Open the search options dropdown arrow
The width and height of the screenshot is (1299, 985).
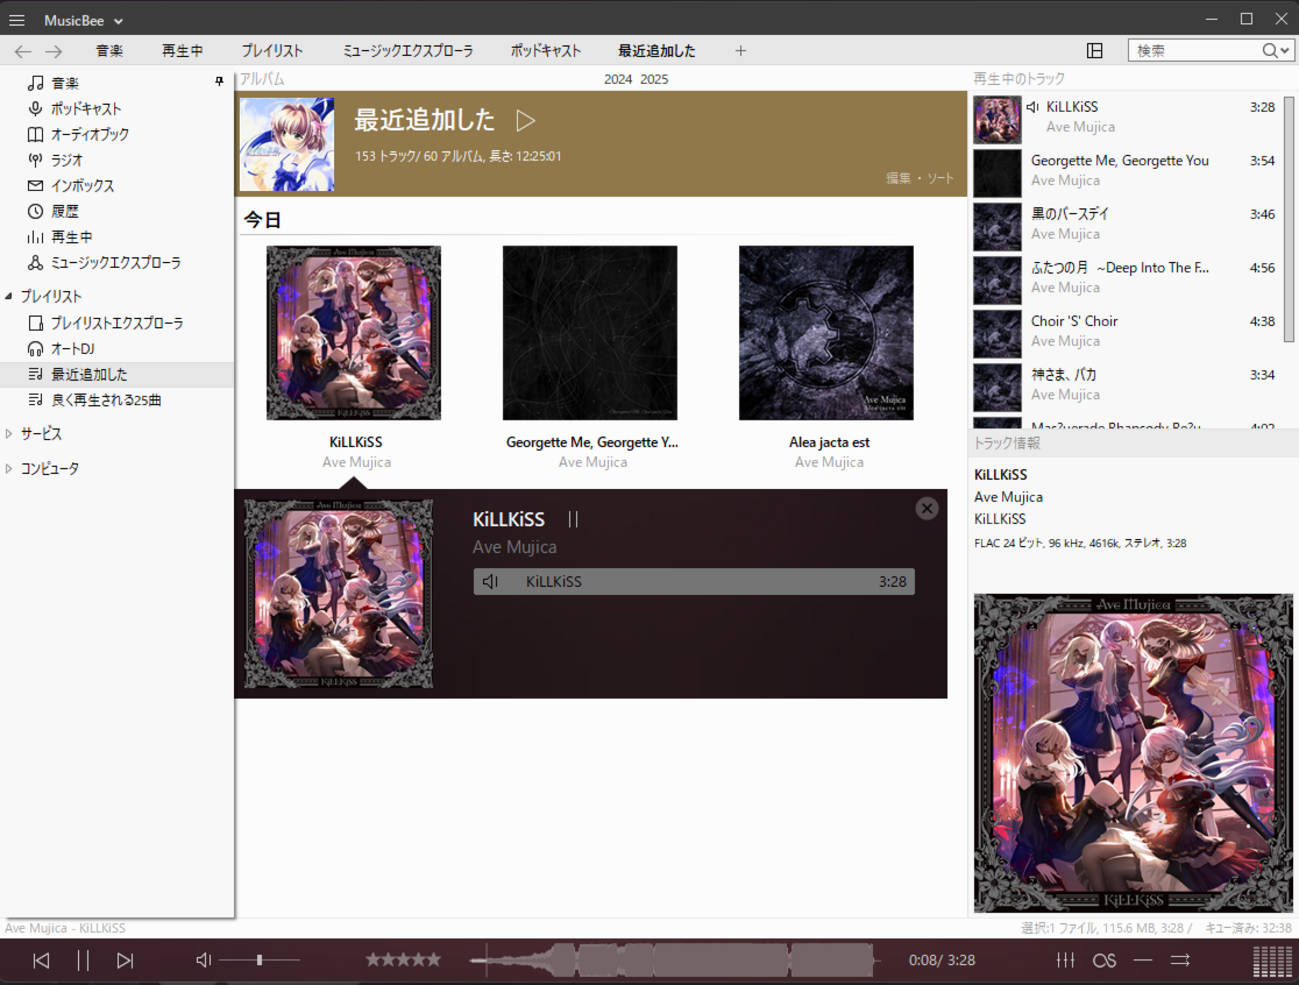pyautogui.click(x=1285, y=51)
